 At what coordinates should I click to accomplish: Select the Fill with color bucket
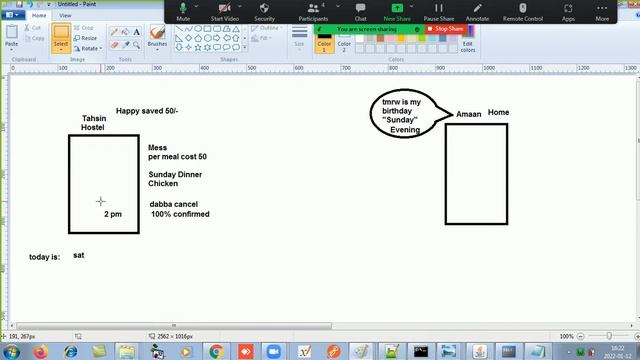click(126, 32)
